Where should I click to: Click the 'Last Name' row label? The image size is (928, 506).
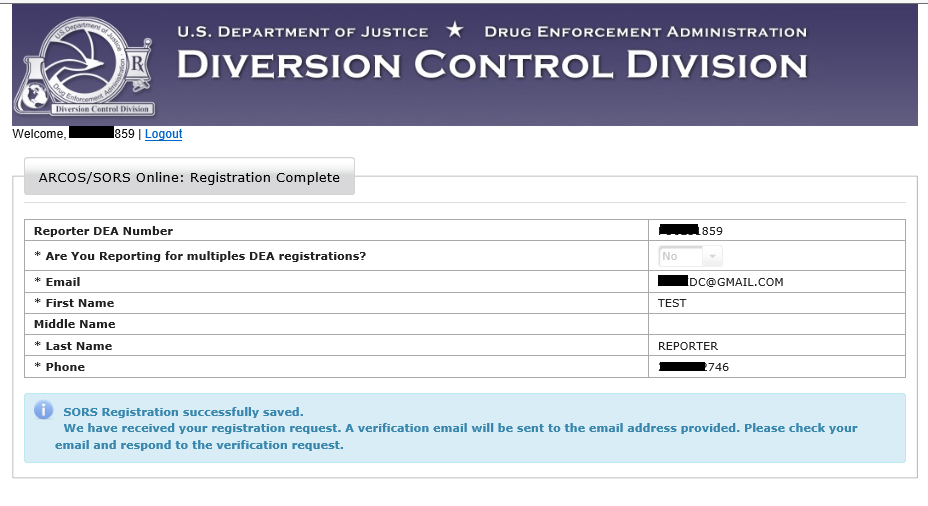73,346
